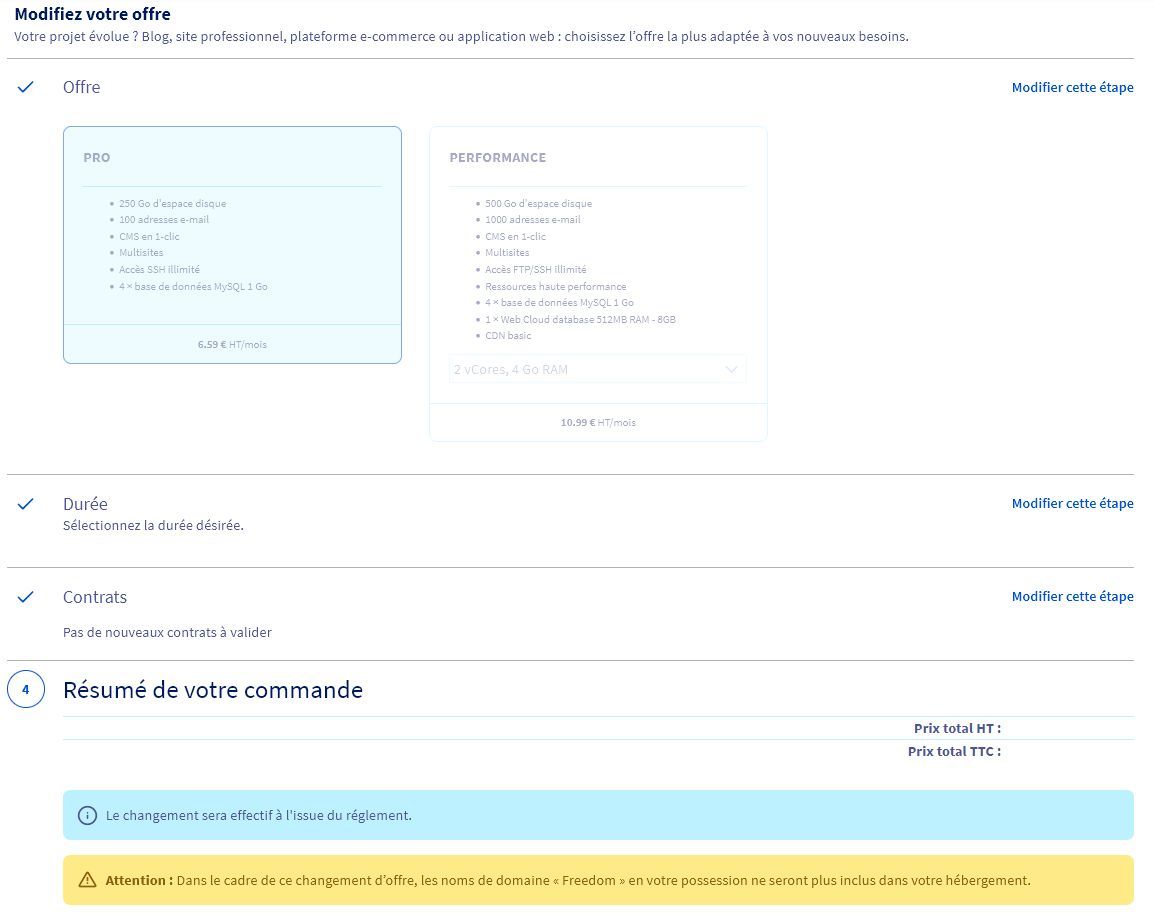1154x914 pixels.
Task: Click Modifier cette étape for Offre
Action: pyautogui.click(x=1072, y=87)
